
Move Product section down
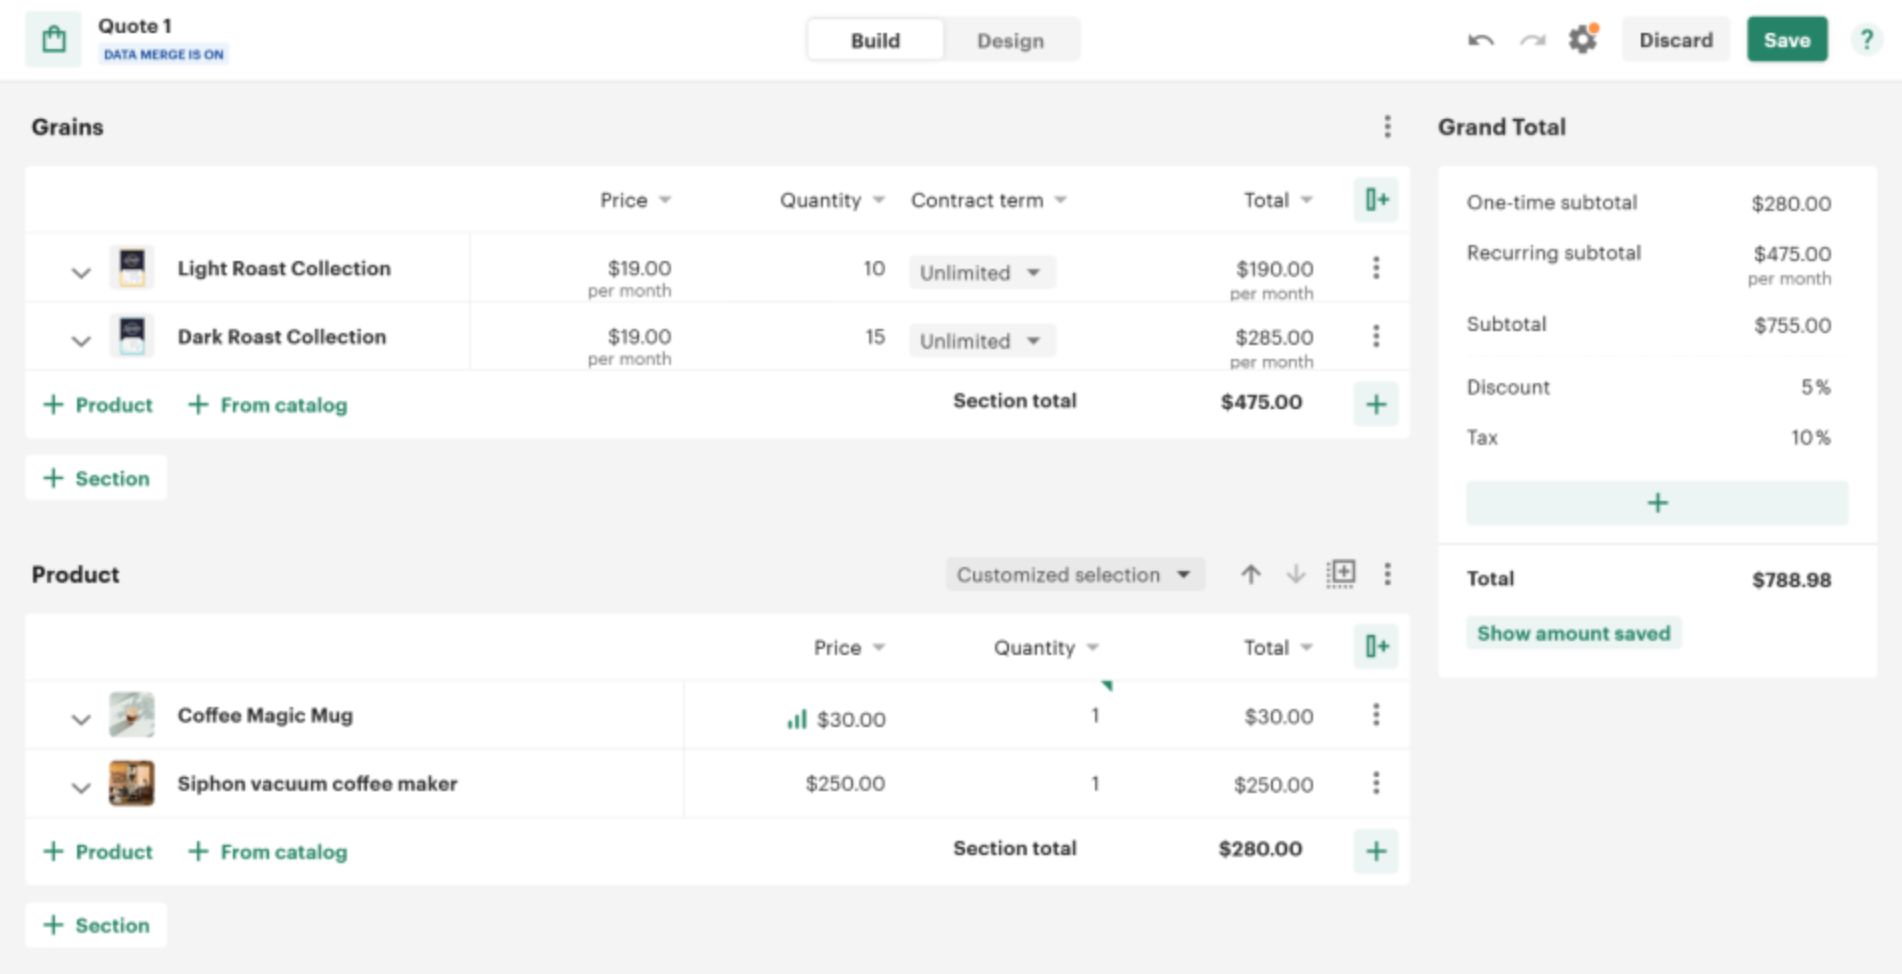click(1295, 574)
